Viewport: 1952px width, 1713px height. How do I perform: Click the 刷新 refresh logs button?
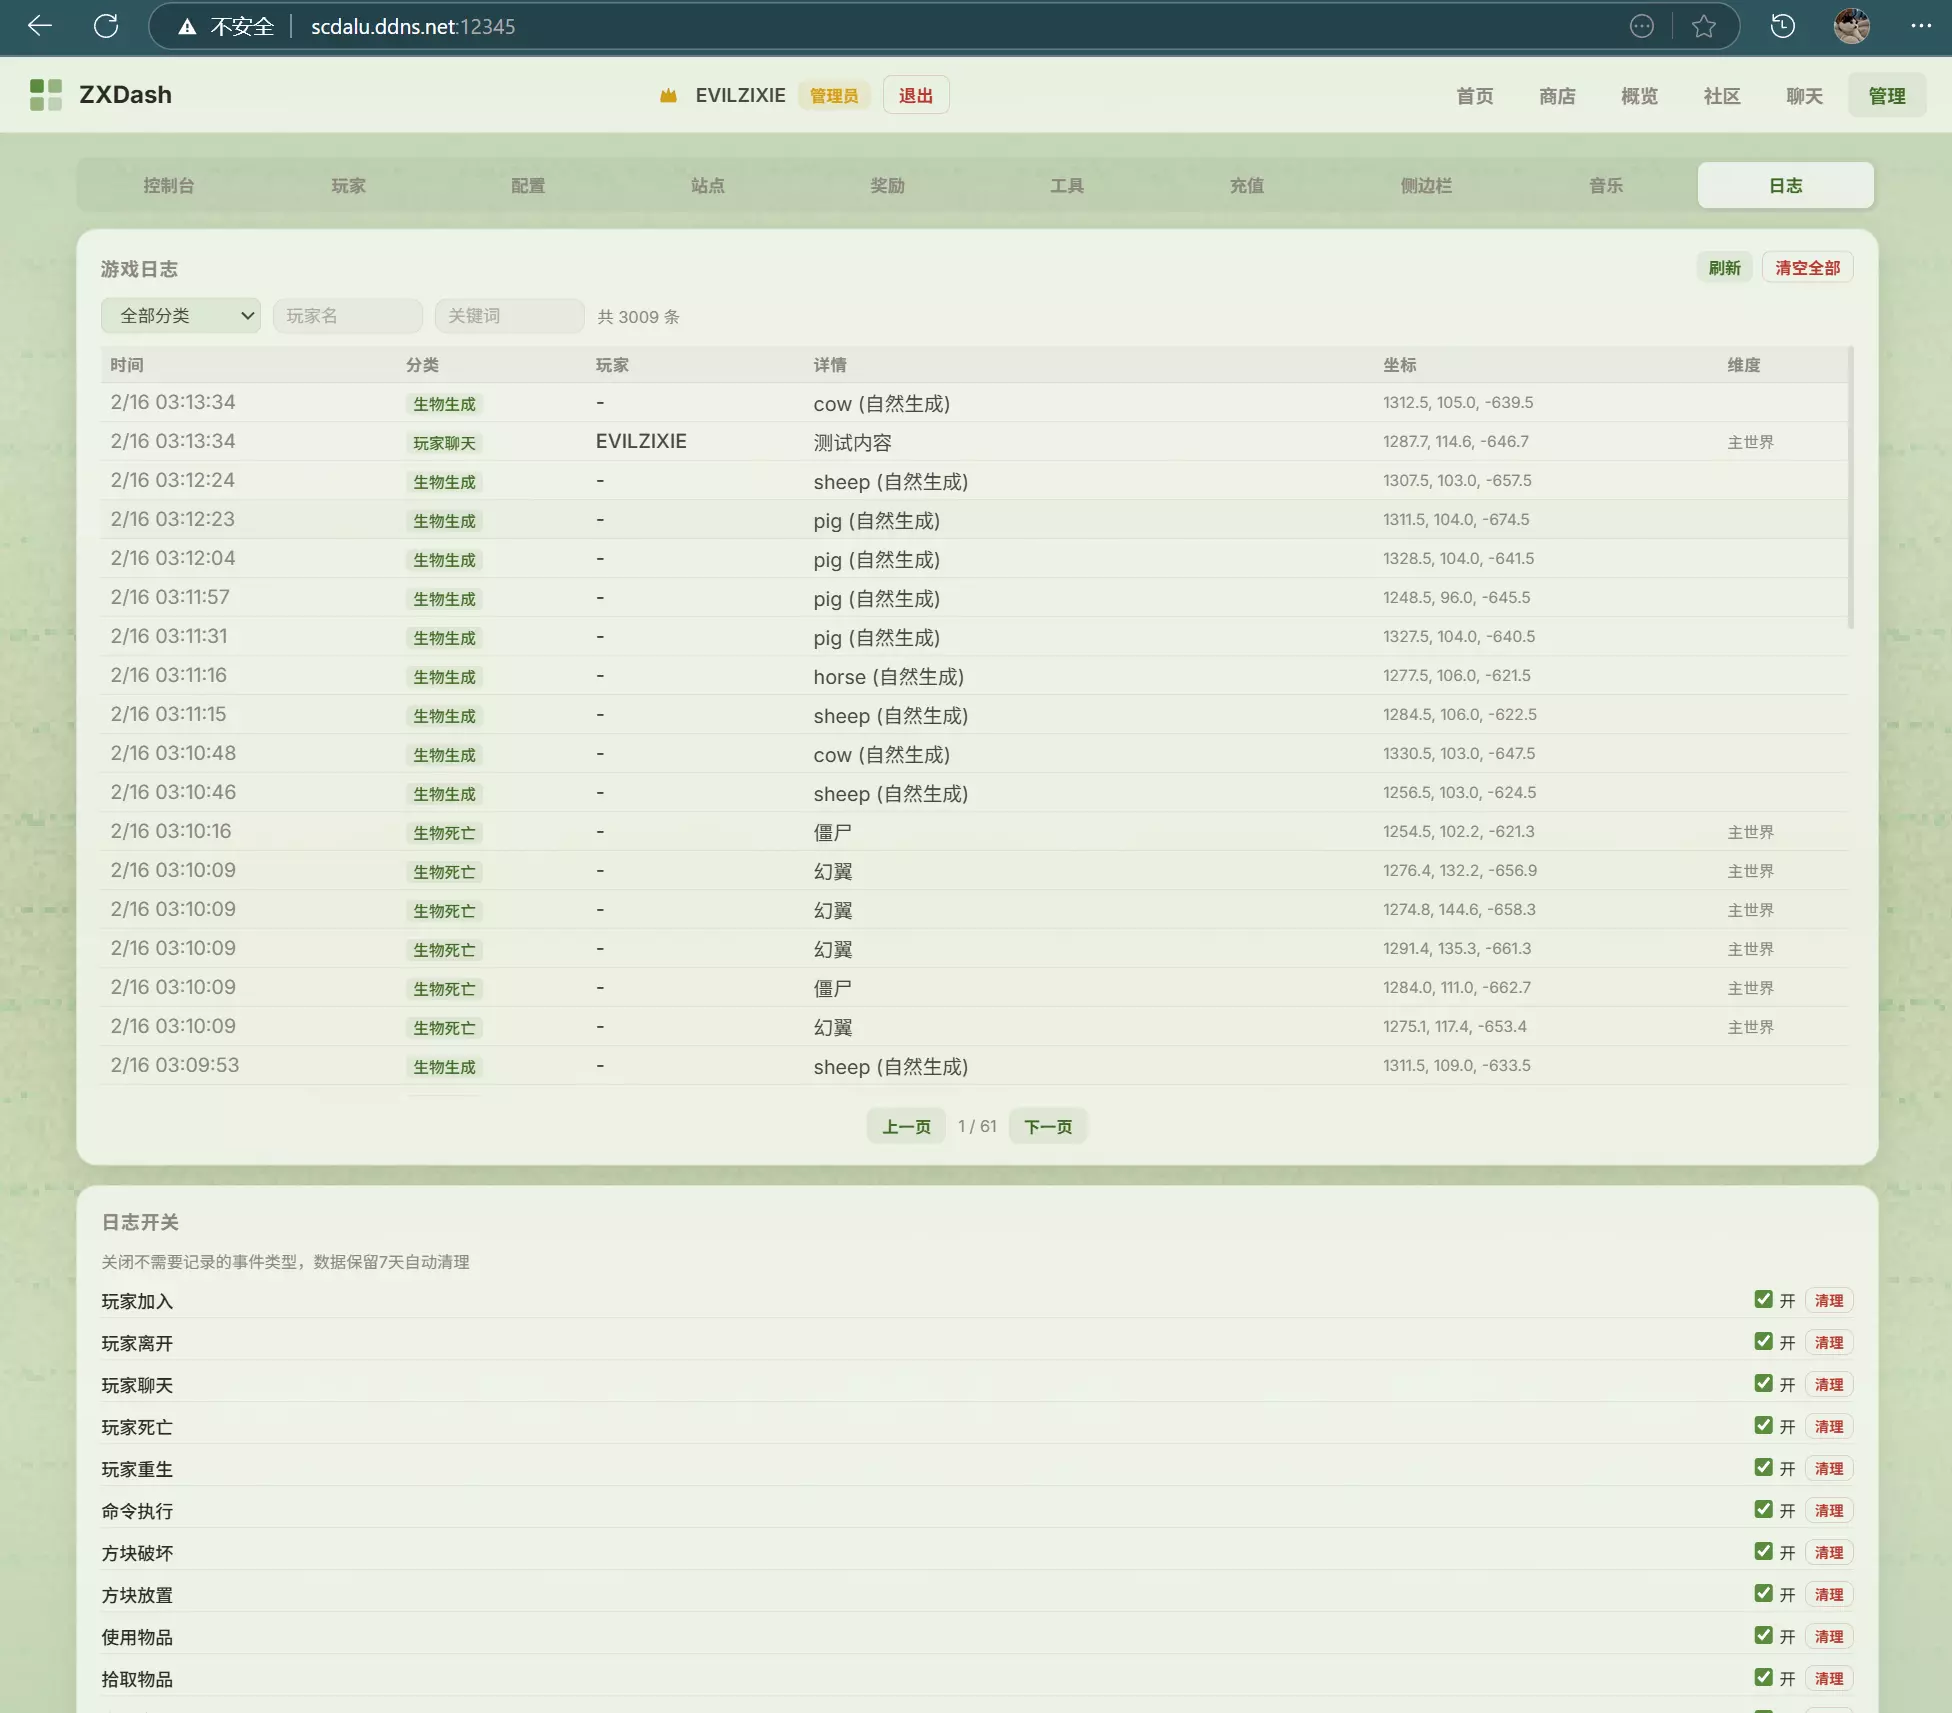tap(1724, 268)
